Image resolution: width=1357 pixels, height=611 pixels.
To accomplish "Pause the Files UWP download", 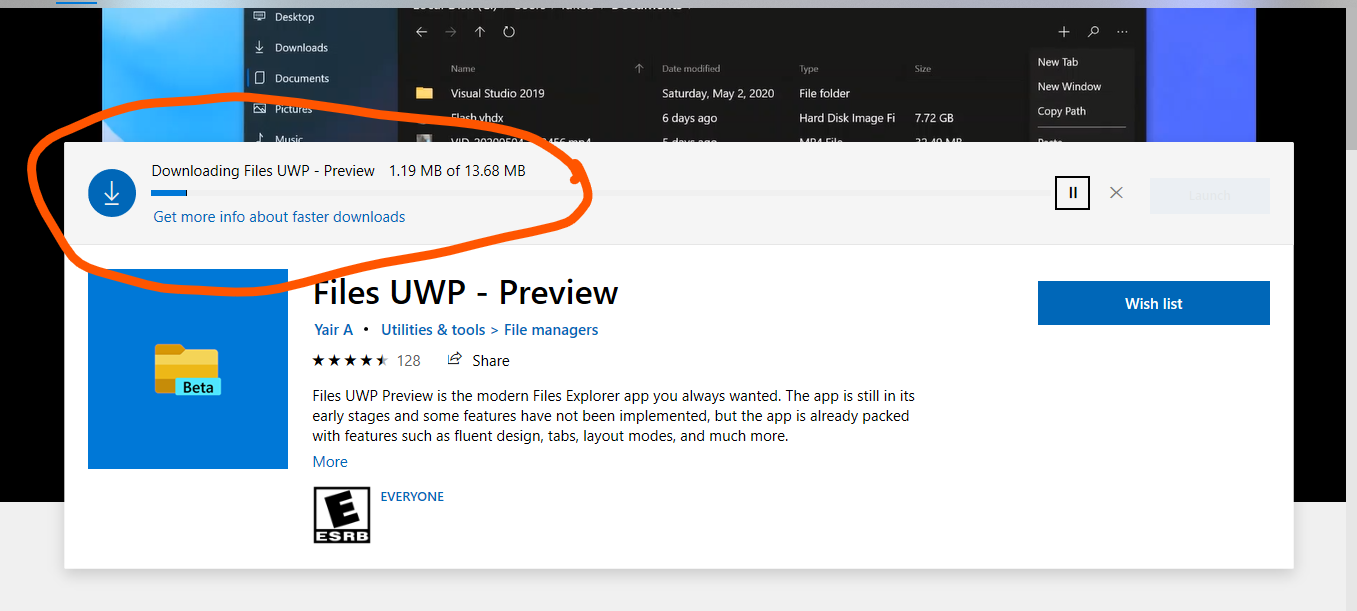I will click(x=1073, y=193).
